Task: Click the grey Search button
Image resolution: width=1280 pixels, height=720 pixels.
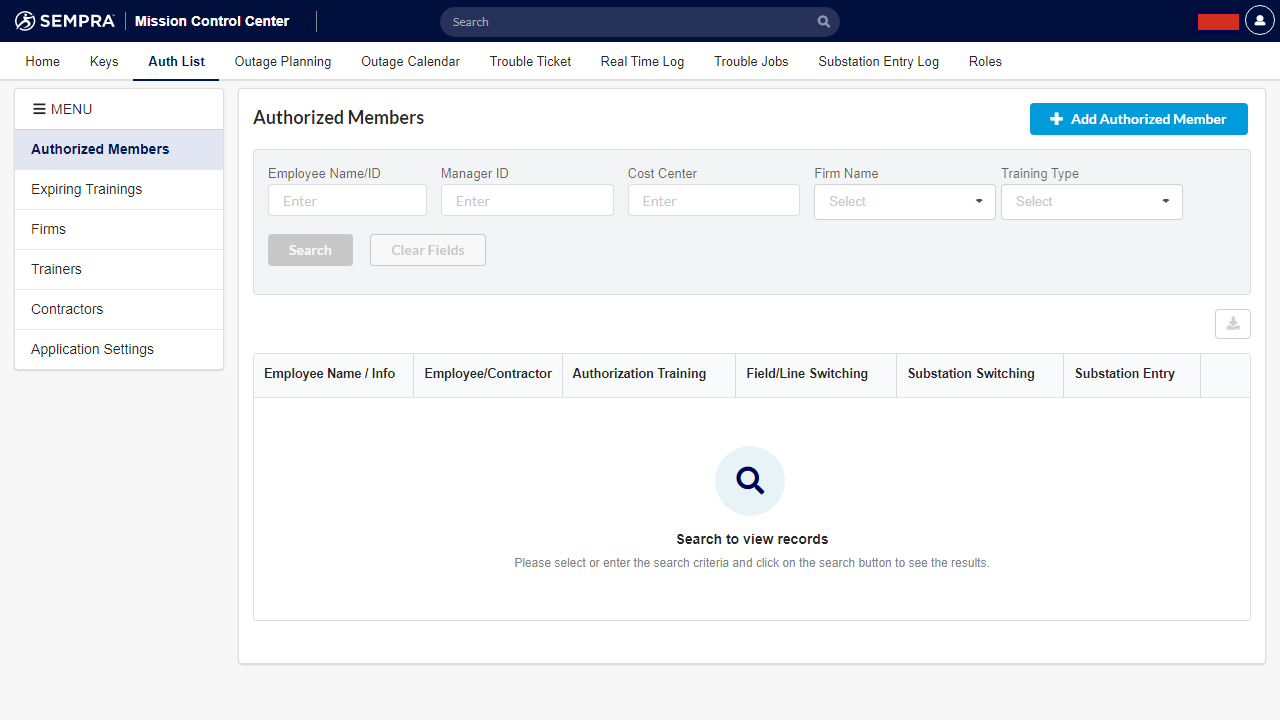Action: click(310, 250)
